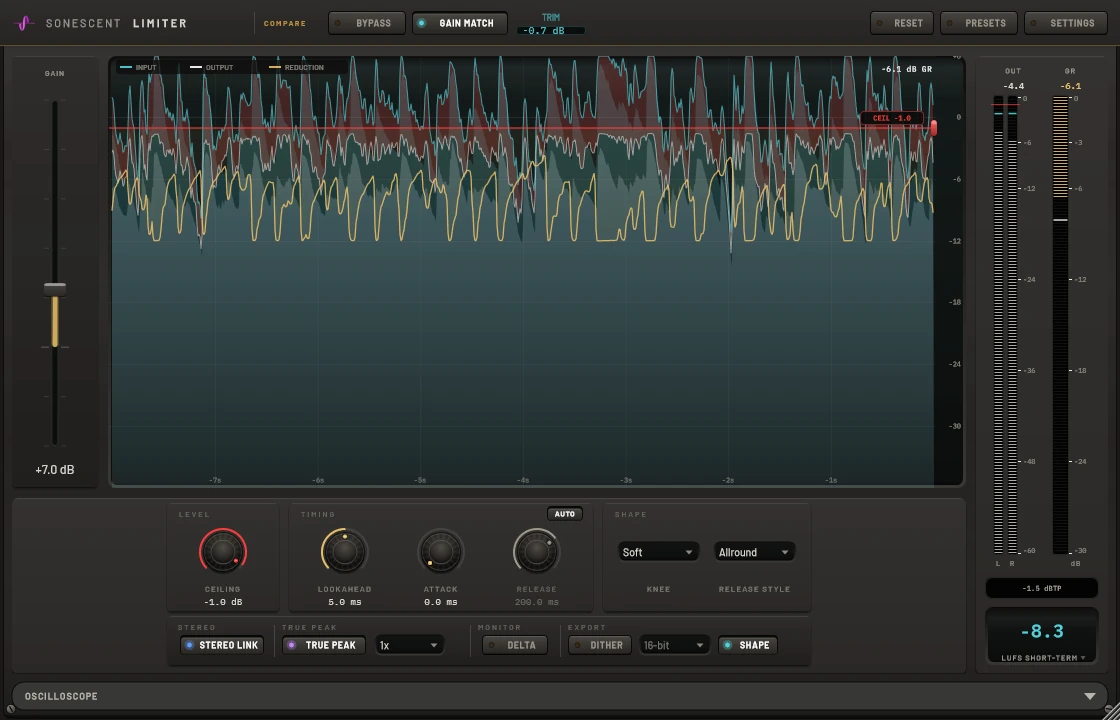This screenshot has height=720, width=1120.
Task: Click the Ceiling knob
Action: pyautogui.click(x=223, y=551)
